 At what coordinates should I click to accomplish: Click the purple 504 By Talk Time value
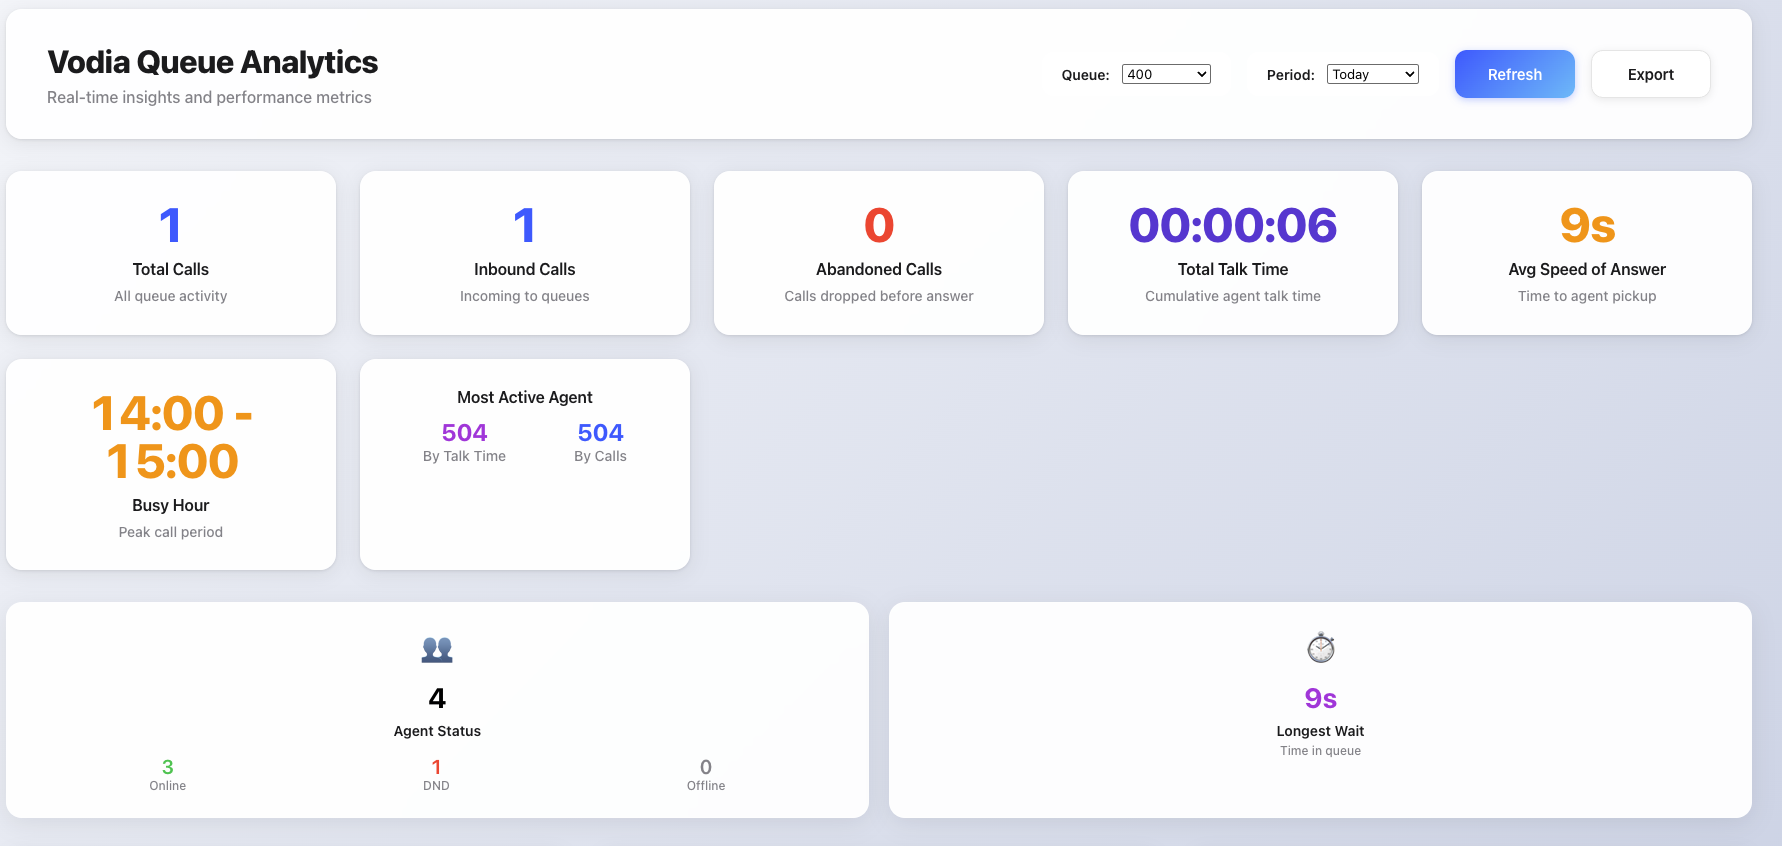coord(465,432)
